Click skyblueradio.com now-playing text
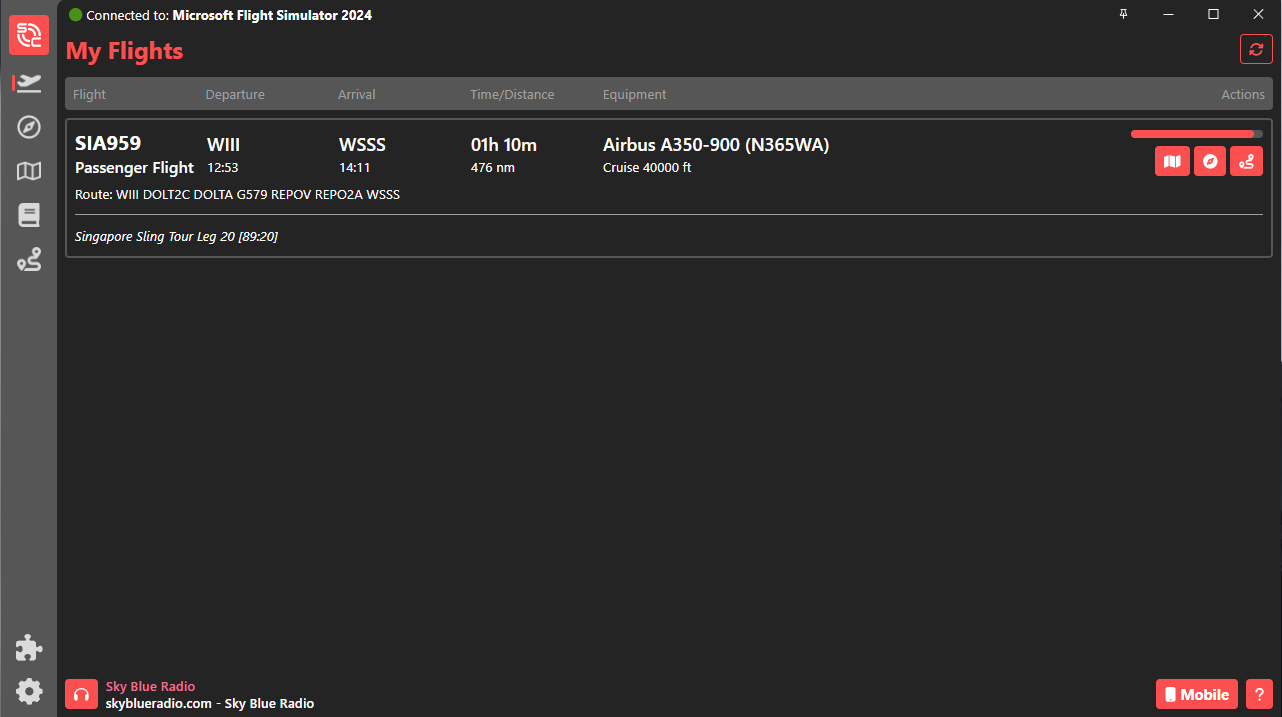The width and height of the screenshot is (1282, 717). (210, 704)
